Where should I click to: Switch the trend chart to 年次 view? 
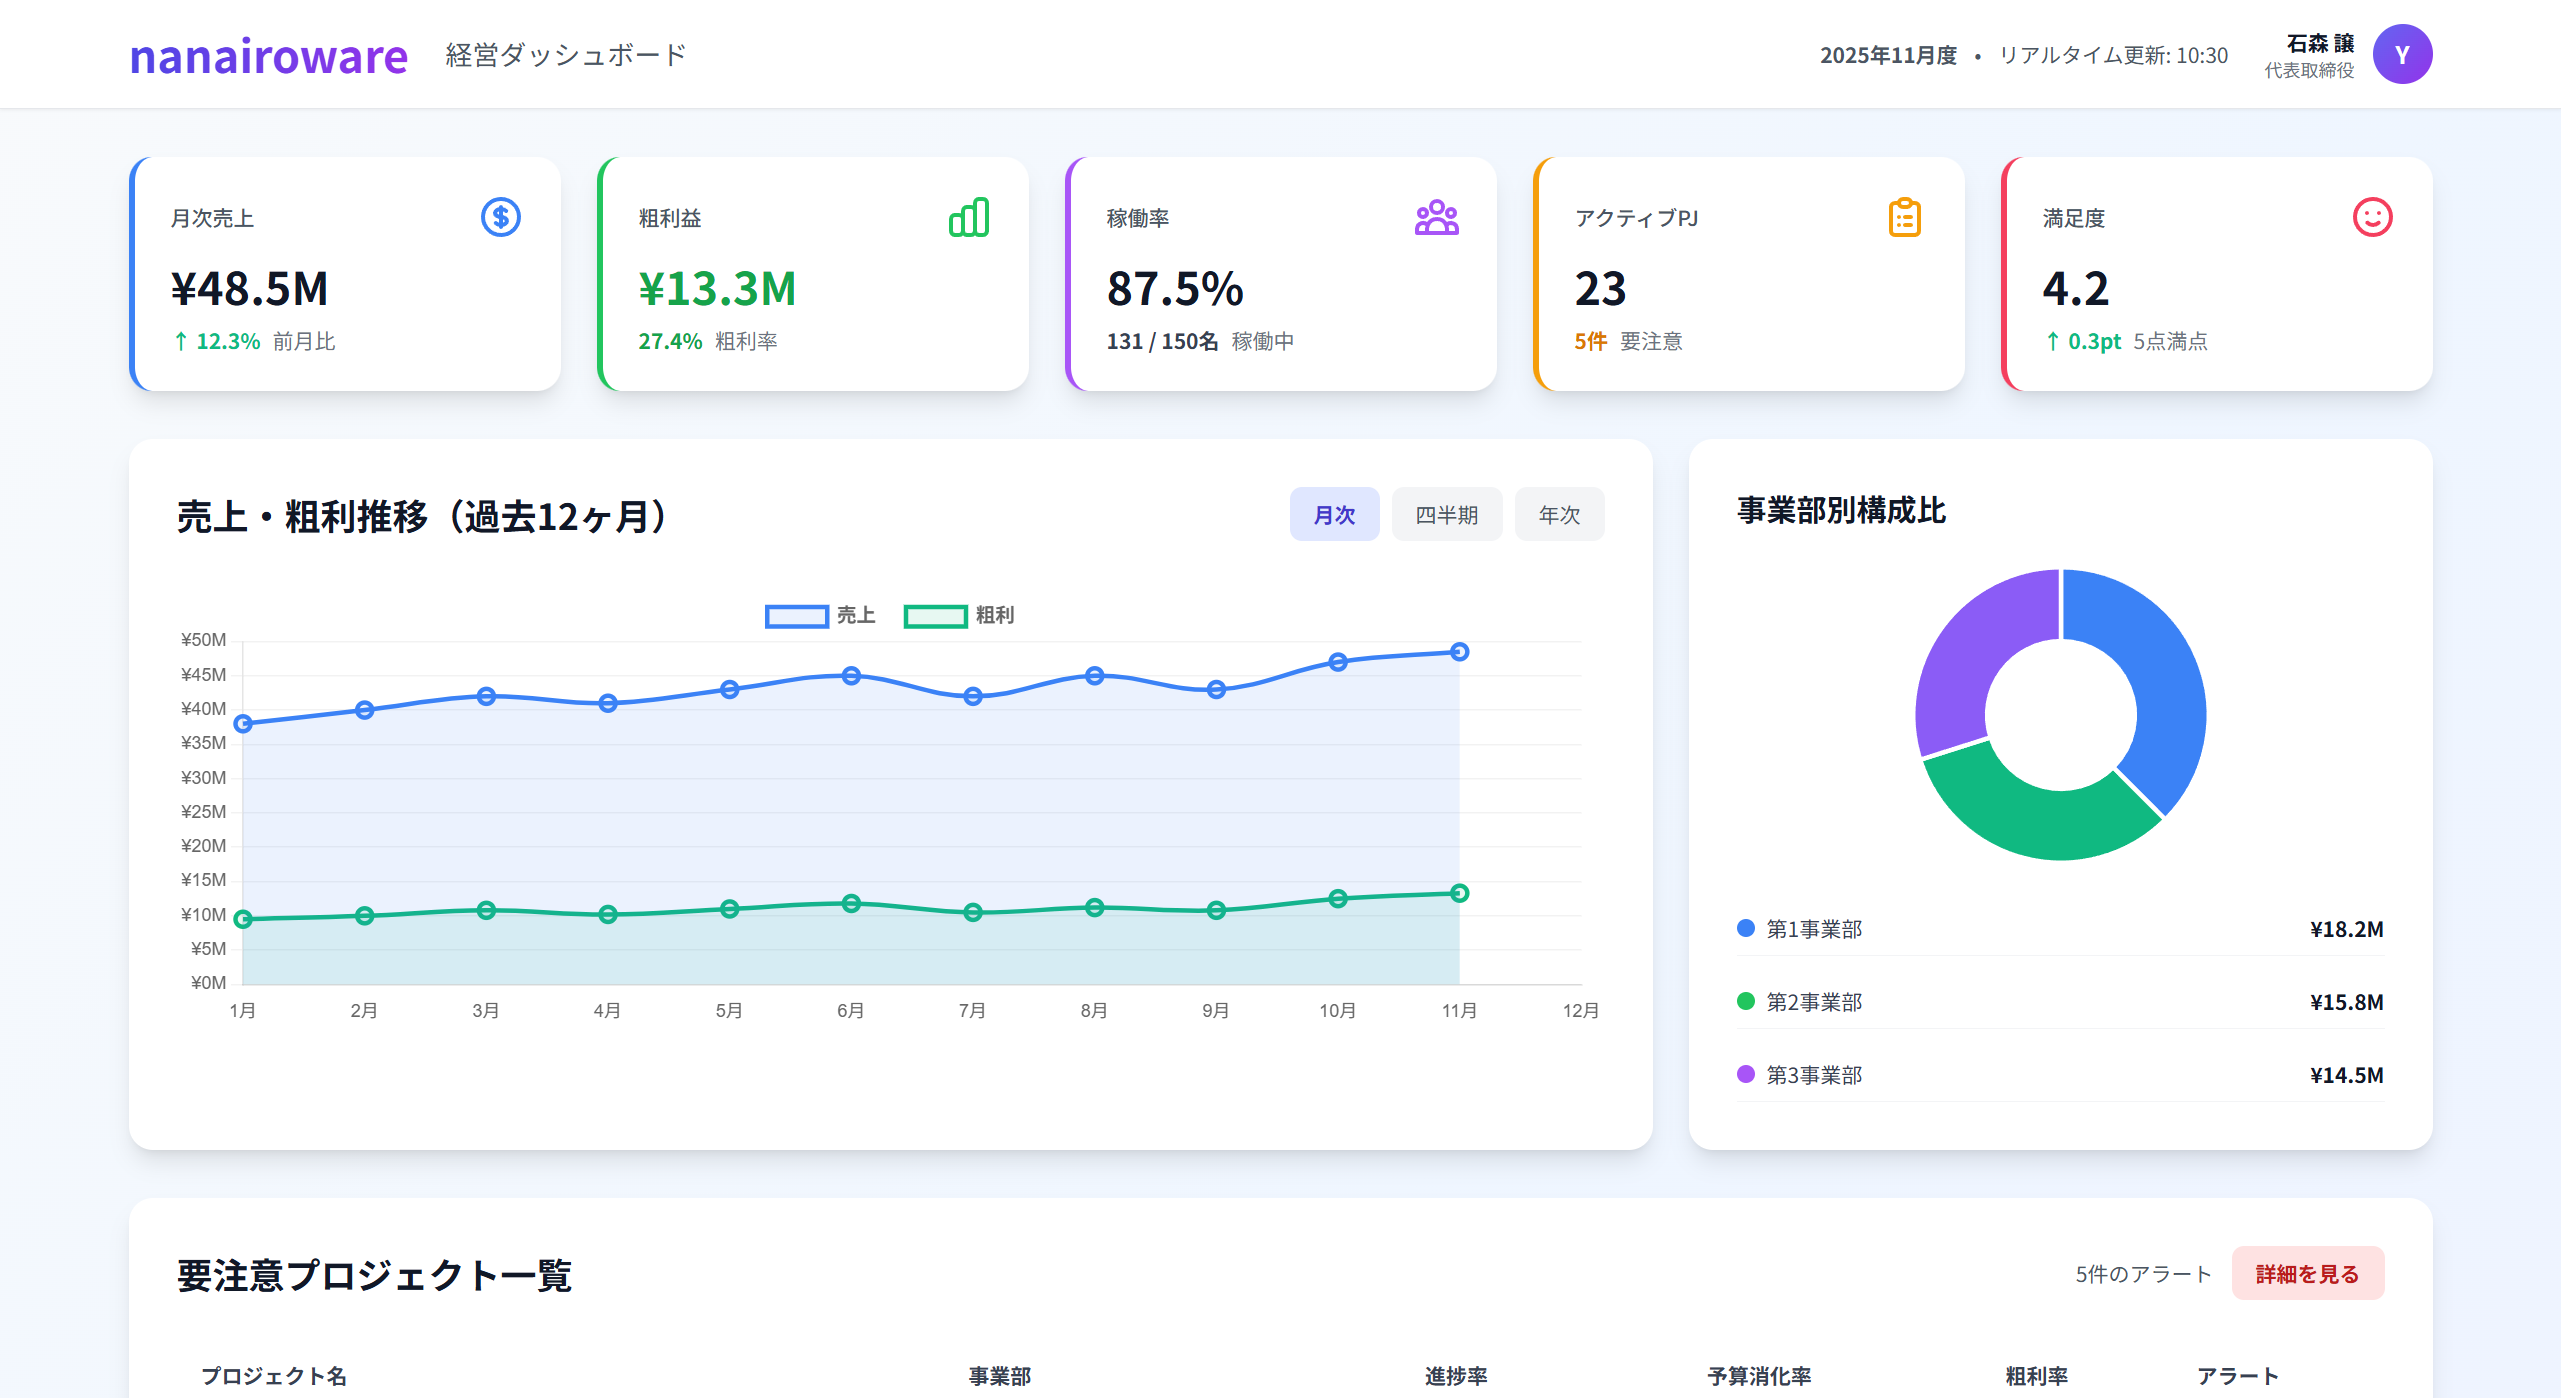coord(1559,513)
